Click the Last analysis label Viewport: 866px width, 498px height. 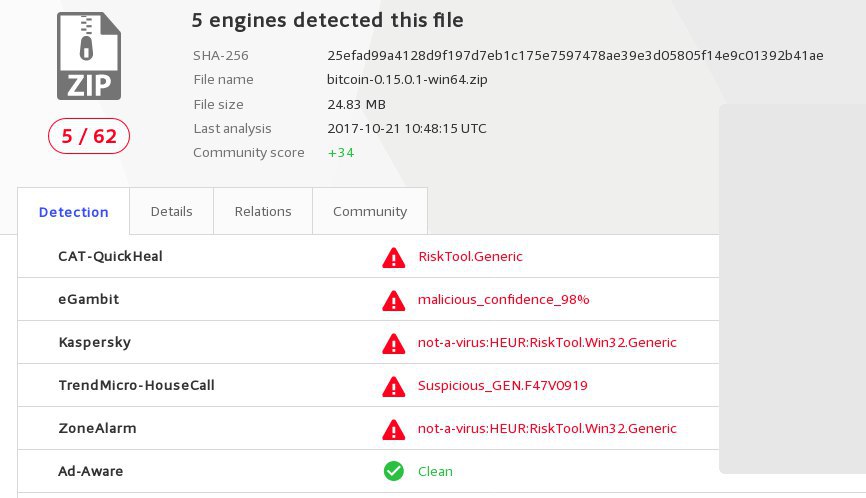point(233,129)
